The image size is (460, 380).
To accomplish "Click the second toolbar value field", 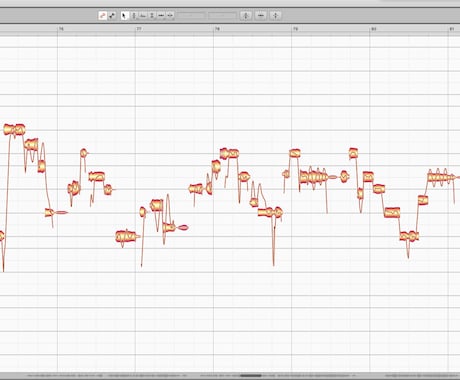I will tap(222, 15).
